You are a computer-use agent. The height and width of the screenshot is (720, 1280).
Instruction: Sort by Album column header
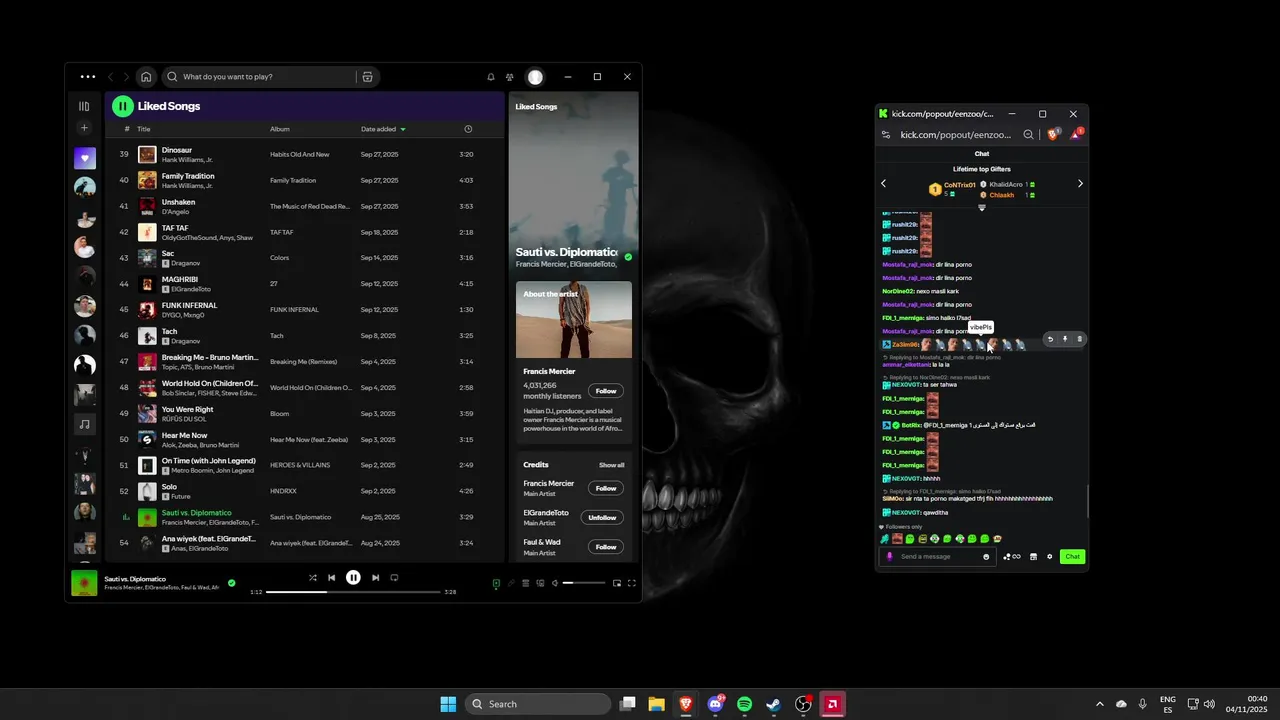280,129
